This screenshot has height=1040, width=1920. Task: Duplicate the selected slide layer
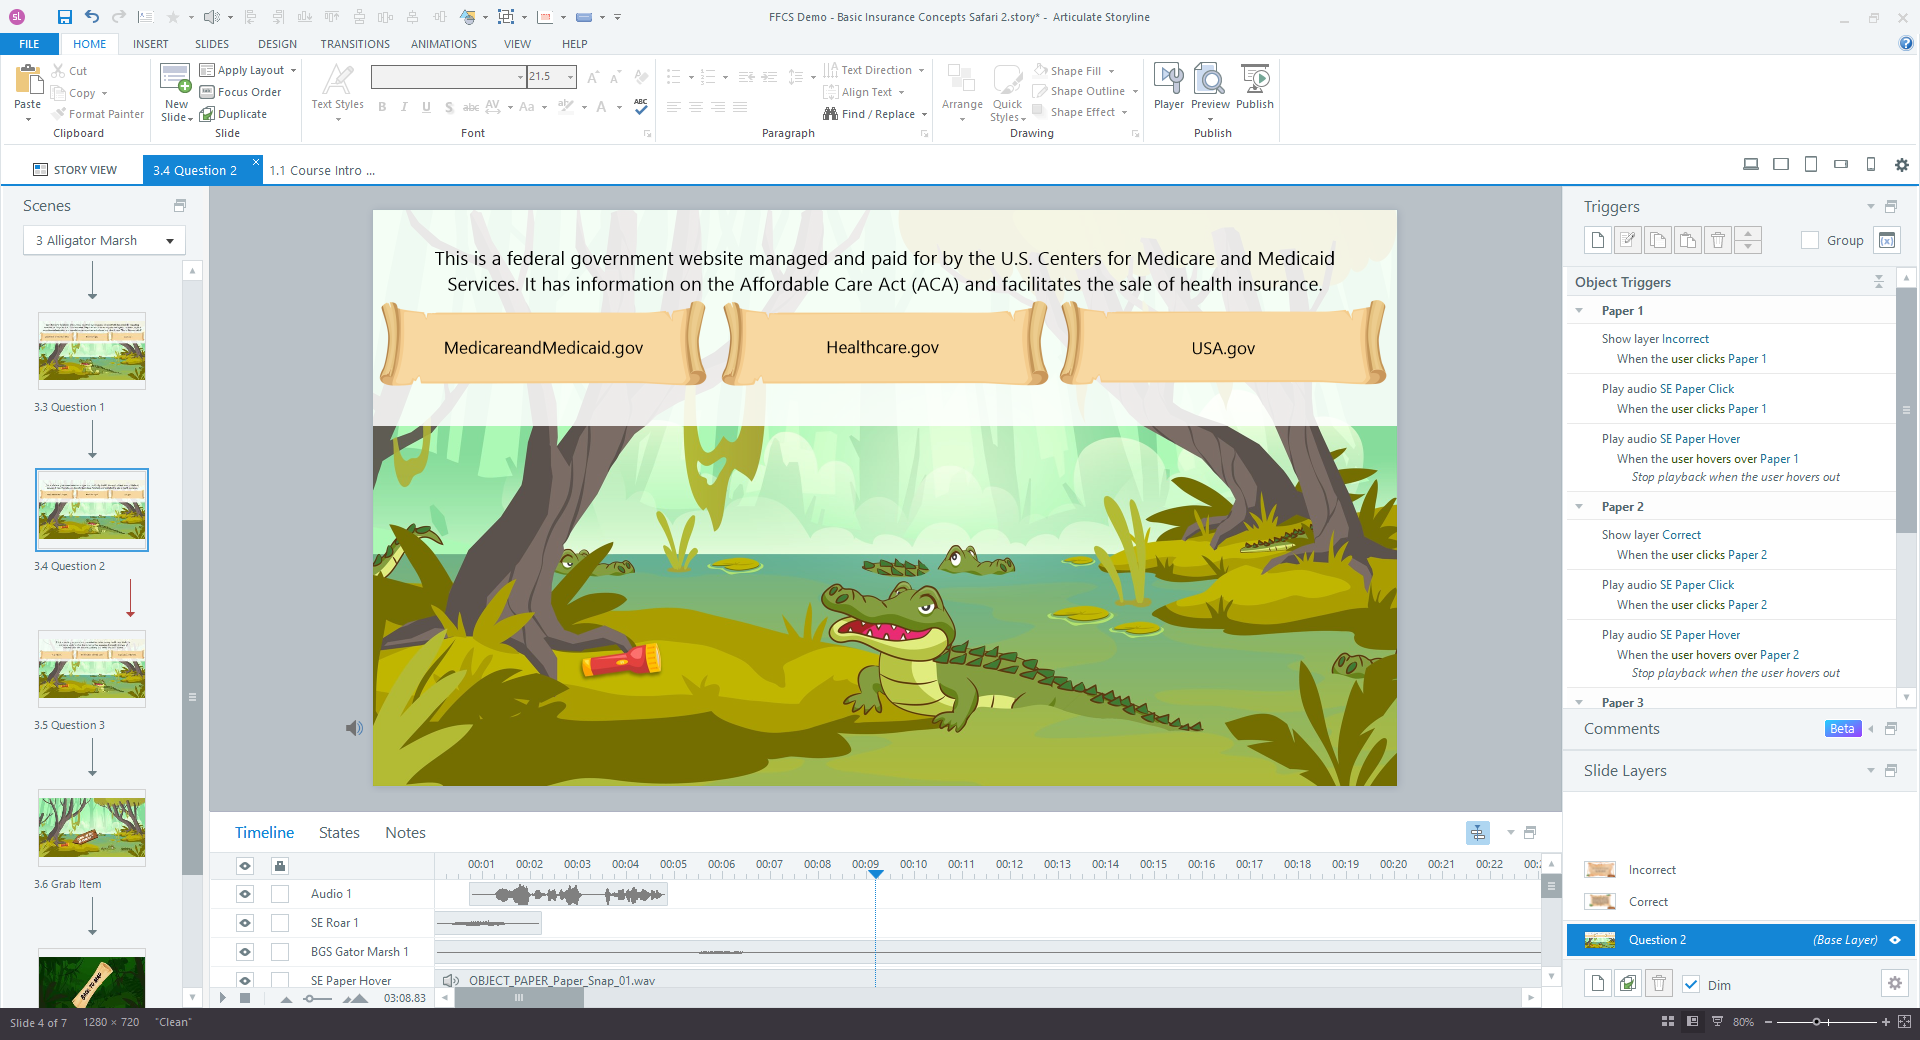(1628, 984)
